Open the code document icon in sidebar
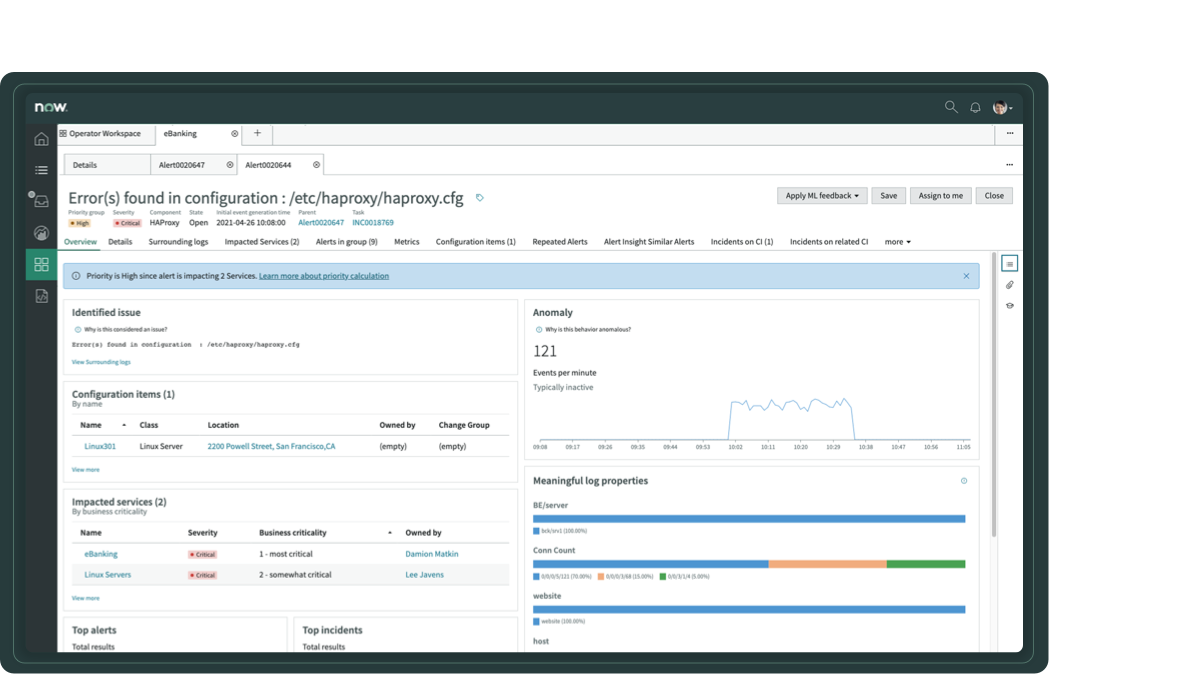 (41, 295)
